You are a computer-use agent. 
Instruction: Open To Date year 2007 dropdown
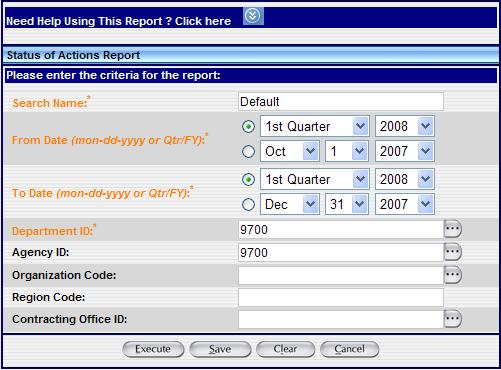pos(405,204)
